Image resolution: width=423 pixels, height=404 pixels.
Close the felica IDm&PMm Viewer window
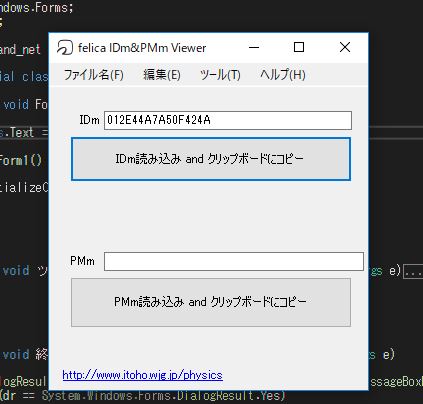coord(345,47)
